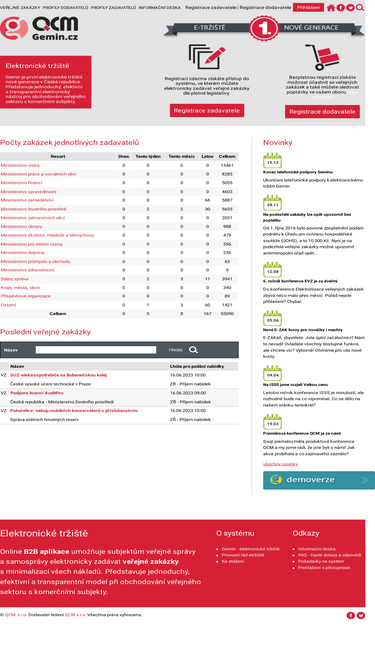Click the 15.12 calendar news icon
The height and width of the screenshot is (667, 375).
pyautogui.click(x=273, y=161)
